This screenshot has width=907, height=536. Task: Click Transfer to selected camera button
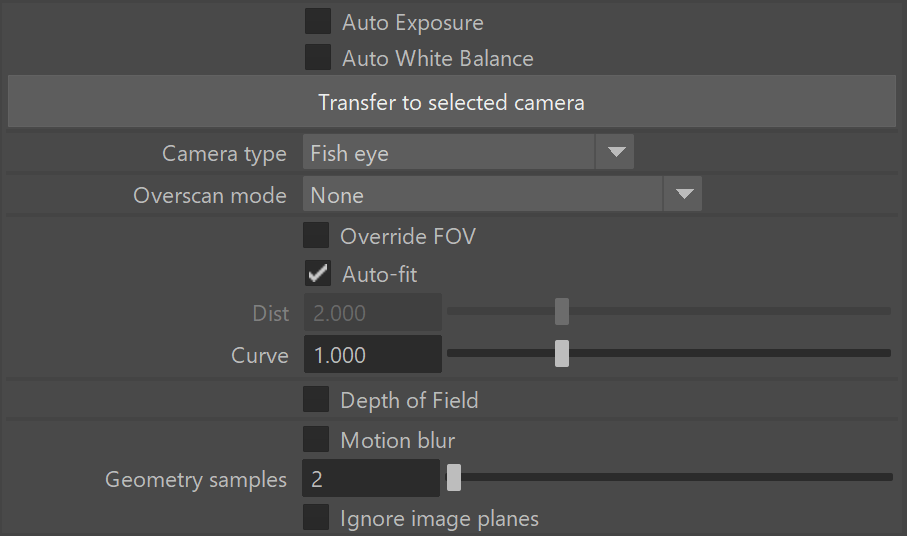click(x=452, y=101)
